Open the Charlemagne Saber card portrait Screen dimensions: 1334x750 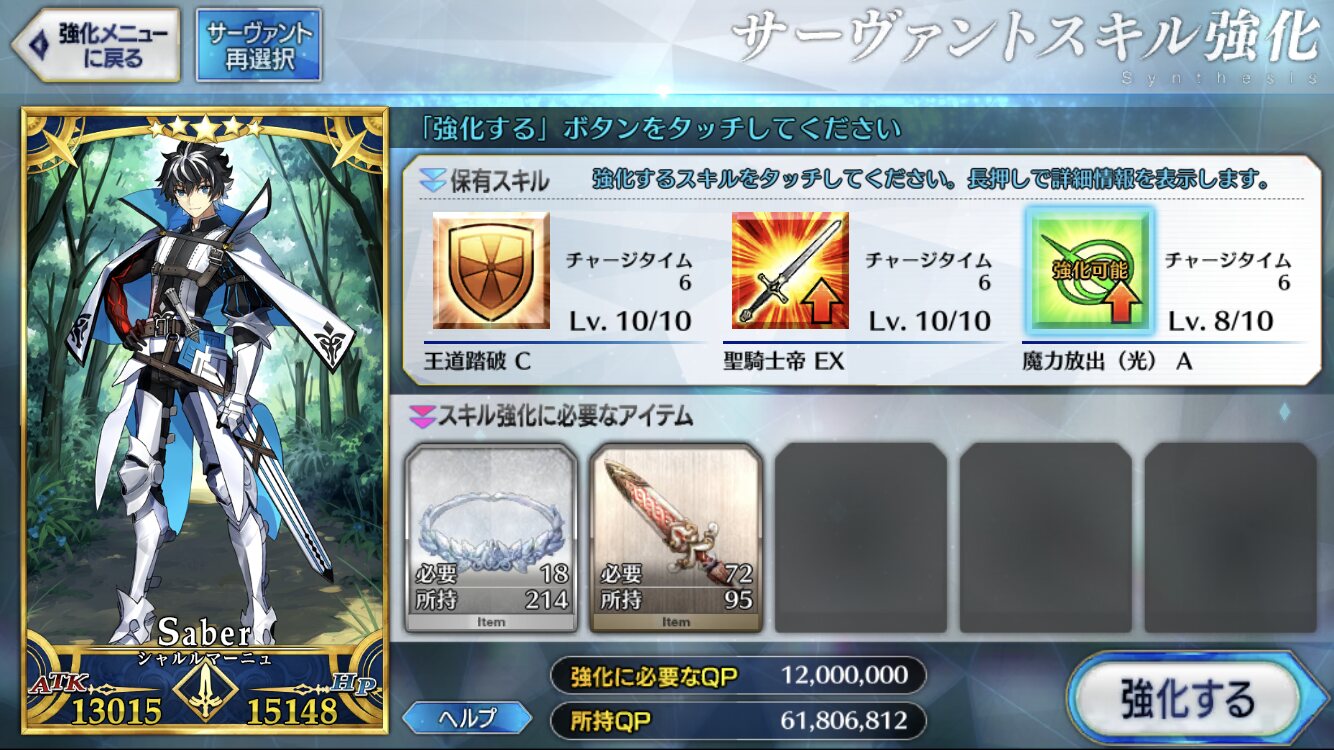click(205, 420)
